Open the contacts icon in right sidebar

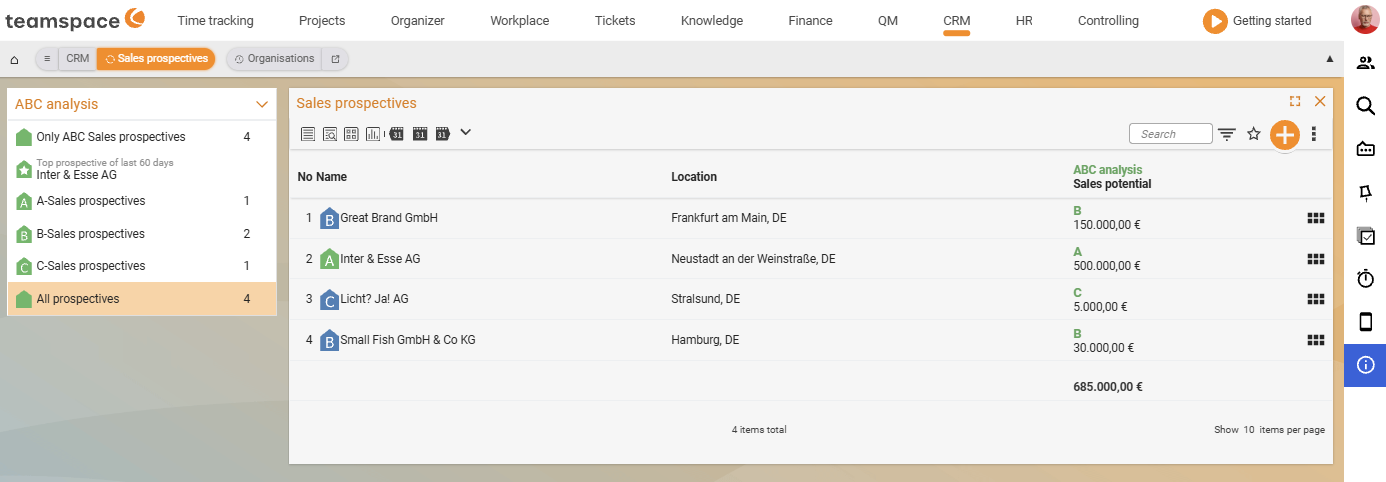pyautogui.click(x=1365, y=63)
